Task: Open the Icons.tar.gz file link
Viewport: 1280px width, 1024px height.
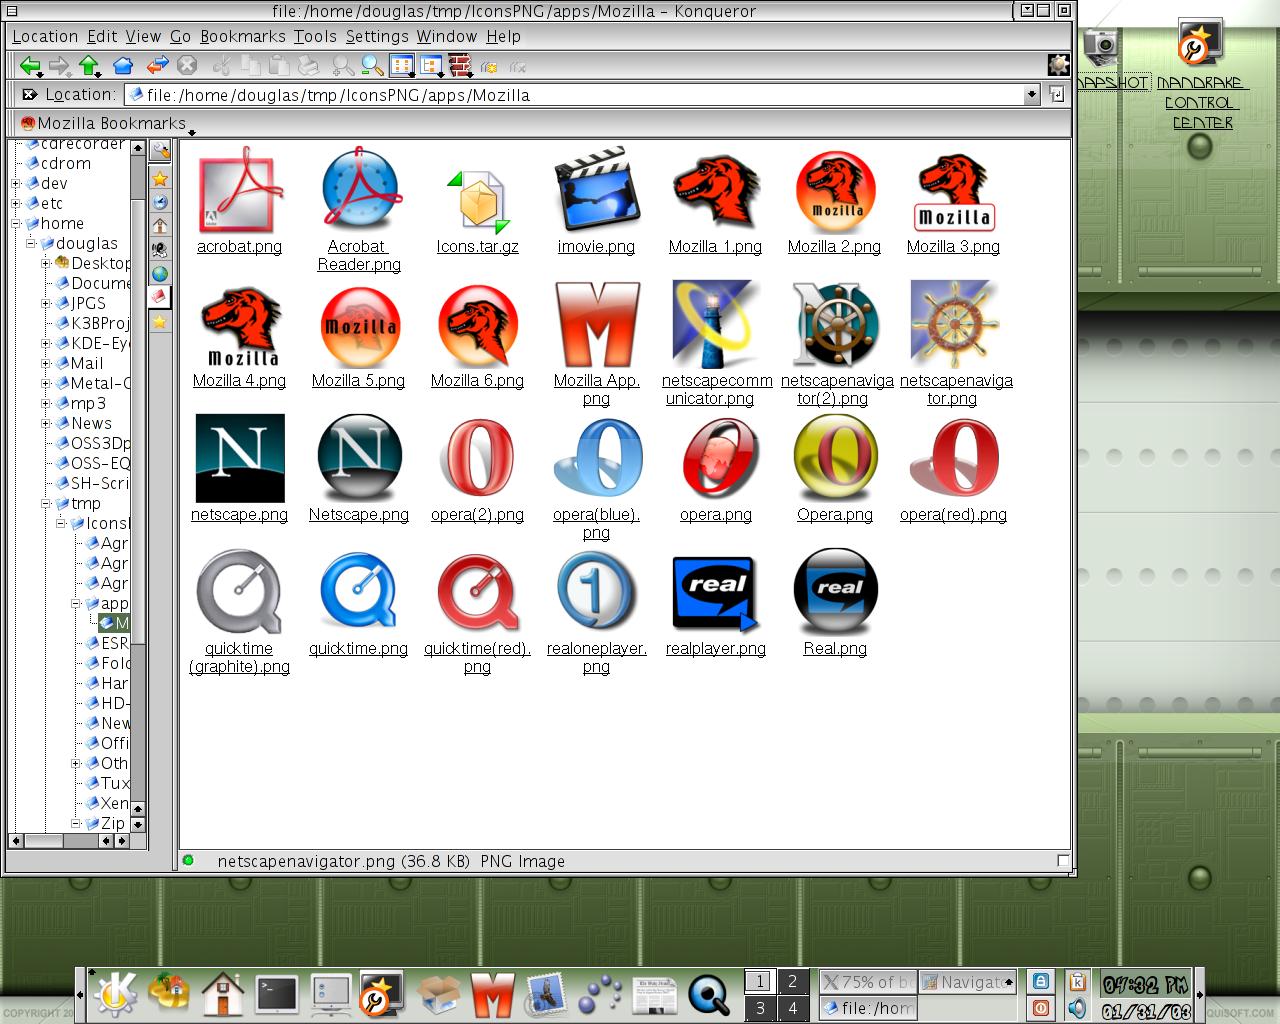Action: point(477,246)
